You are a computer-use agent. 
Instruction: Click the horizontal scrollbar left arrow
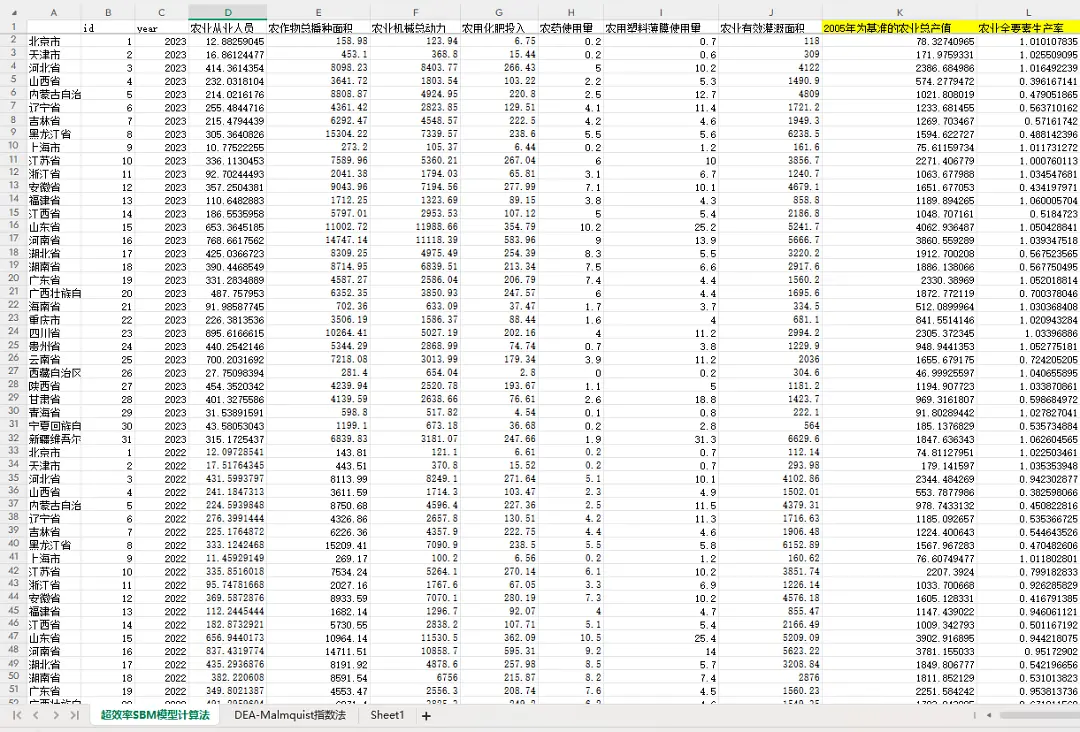pyautogui.click(x=989, y=715)
